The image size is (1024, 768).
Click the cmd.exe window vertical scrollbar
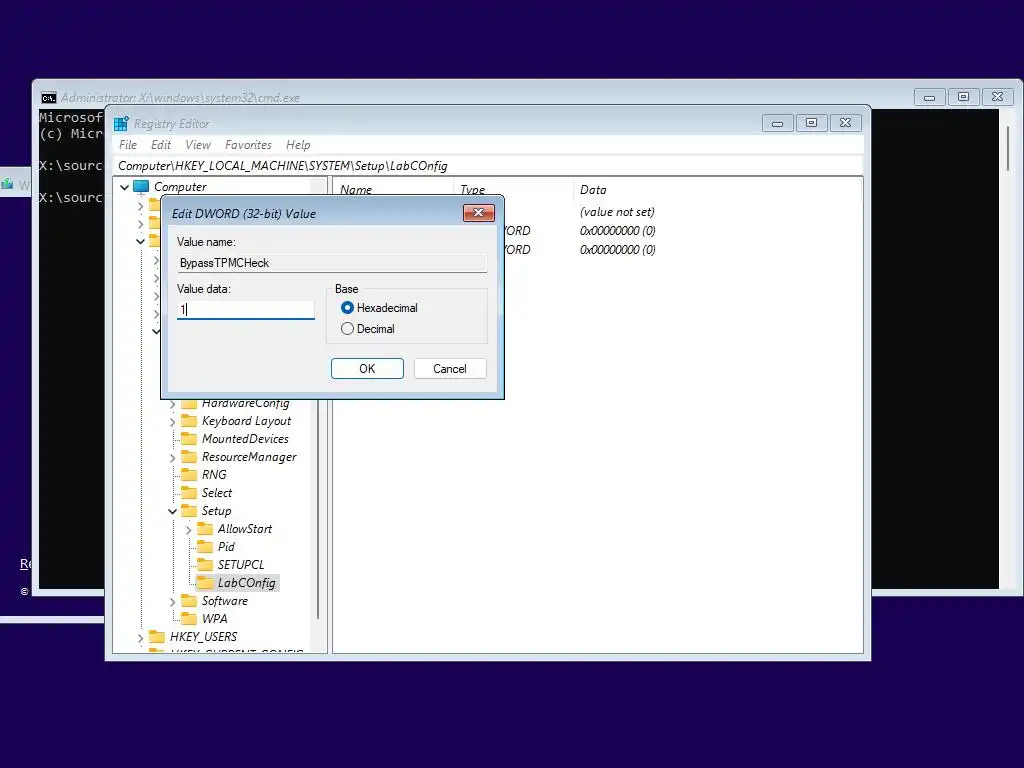tap(1008, 147)
